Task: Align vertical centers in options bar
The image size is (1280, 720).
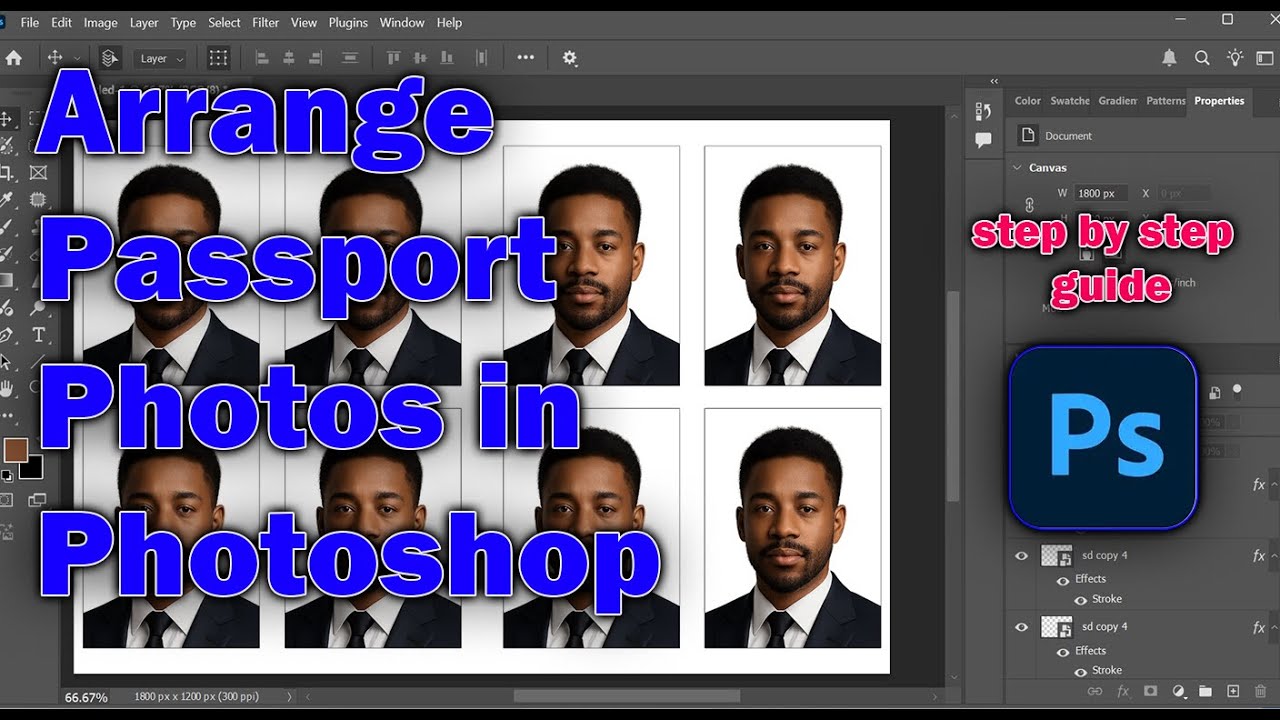Action: pyautogui.click(x=421, y=58)
